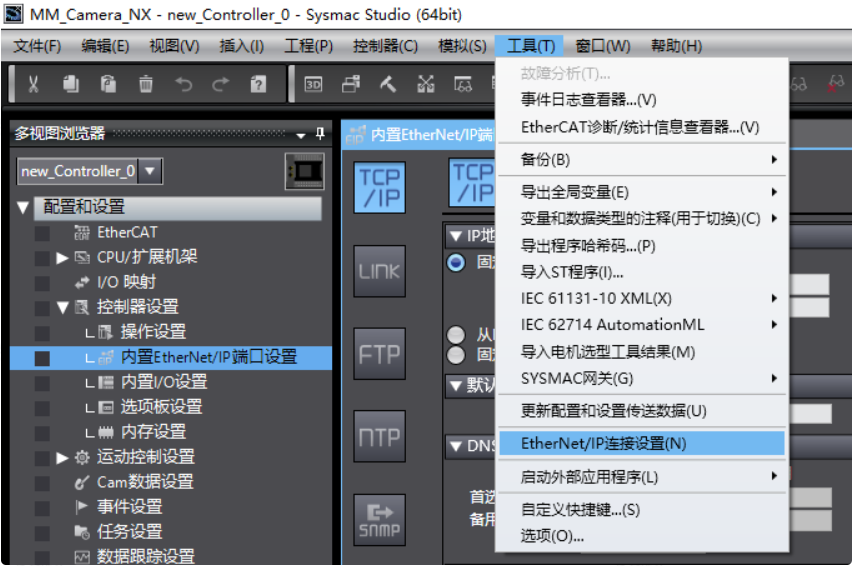Screen dimensions: 852x566
Task: Collapse the DNS section triangle
Action: pos(455,446)
